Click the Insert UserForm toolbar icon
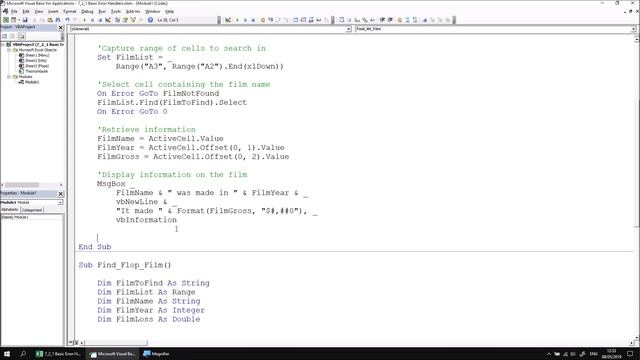 click(13, 20)
